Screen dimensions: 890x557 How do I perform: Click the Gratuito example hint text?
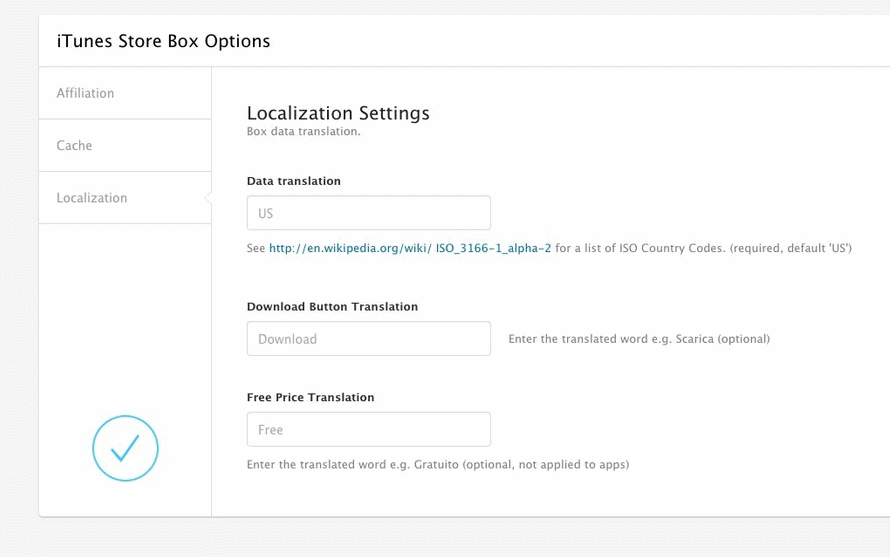click(x=438, y=464)
